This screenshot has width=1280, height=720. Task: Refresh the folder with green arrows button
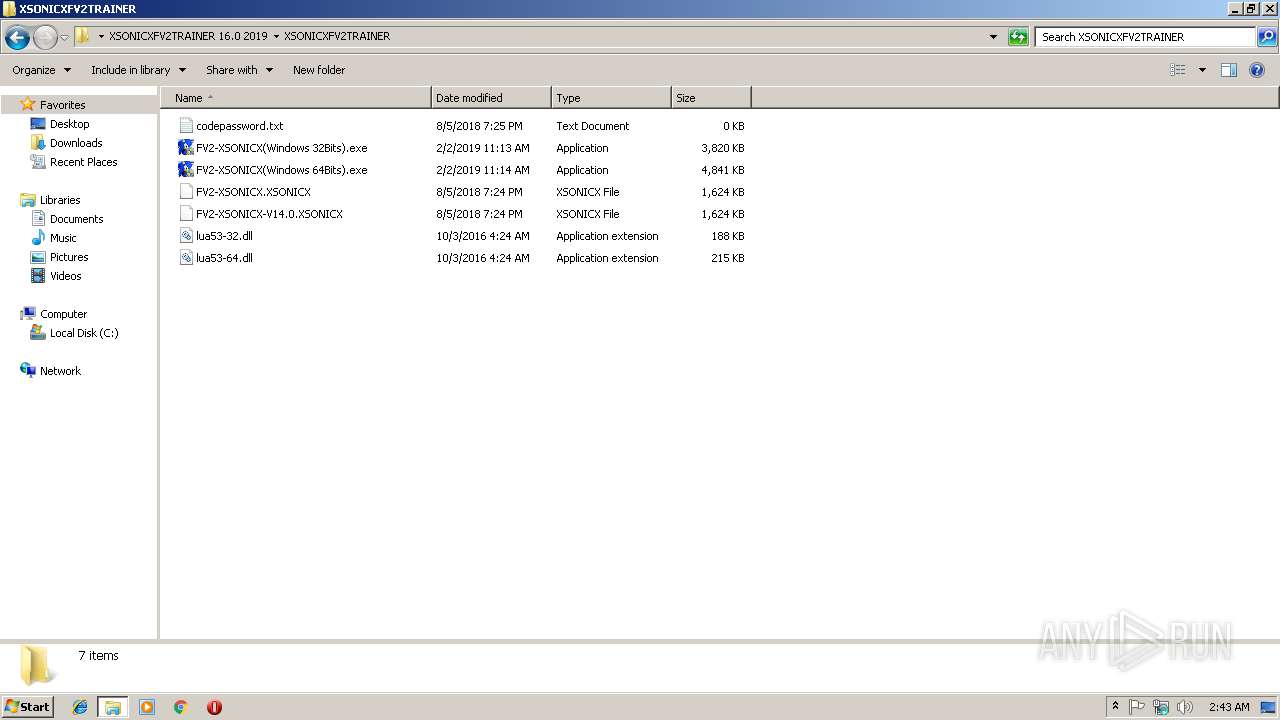tap(1018, 37)
